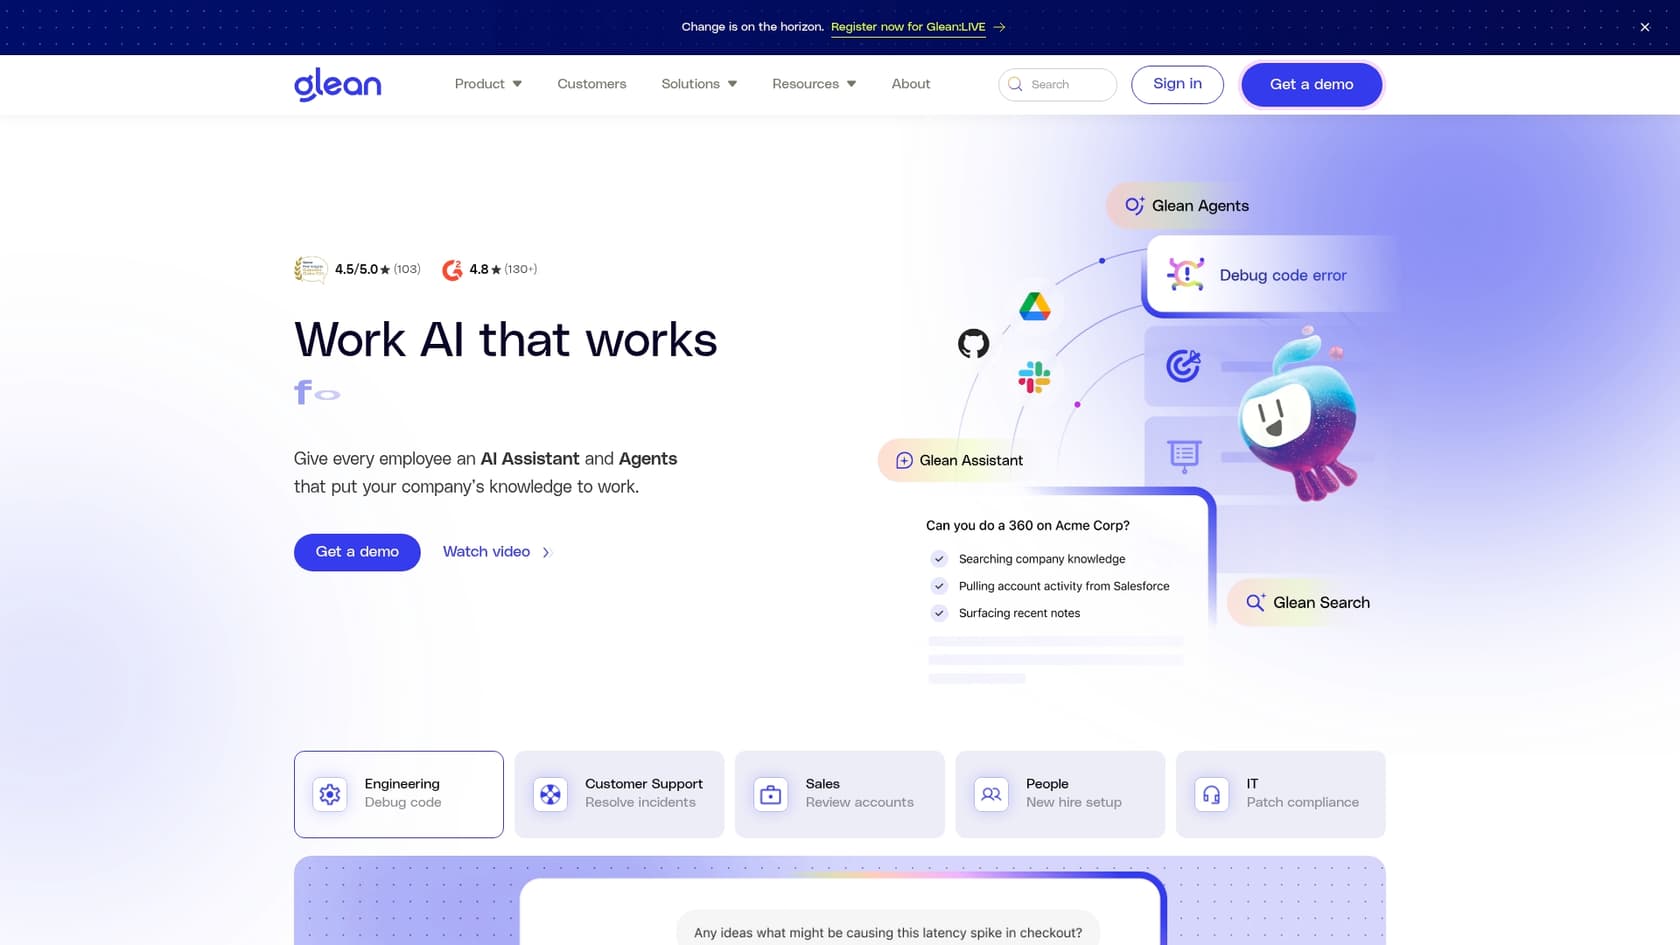
Task: Dismiss the announcement banner with the X
Action: [x=1644, y=27]
